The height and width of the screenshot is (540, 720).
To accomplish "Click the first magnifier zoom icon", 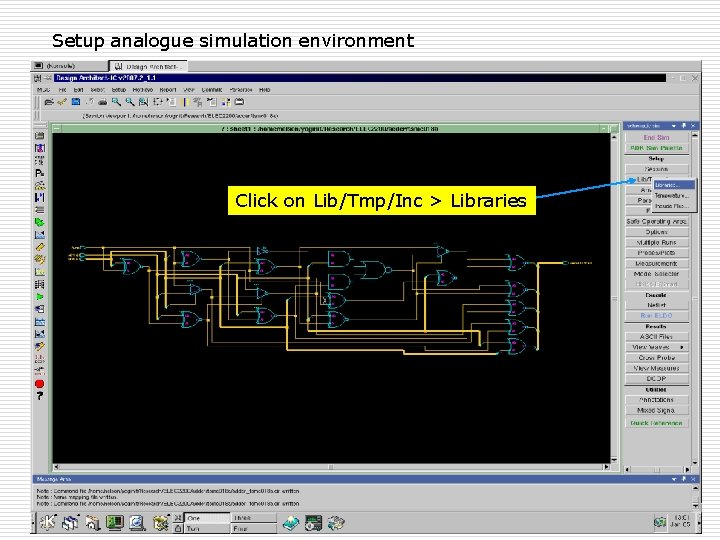I will [117, 102].
